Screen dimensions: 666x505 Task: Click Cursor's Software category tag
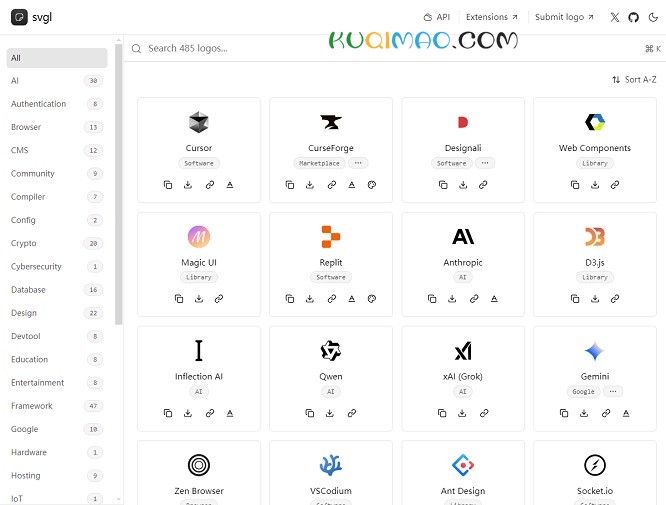click(199, 163)
